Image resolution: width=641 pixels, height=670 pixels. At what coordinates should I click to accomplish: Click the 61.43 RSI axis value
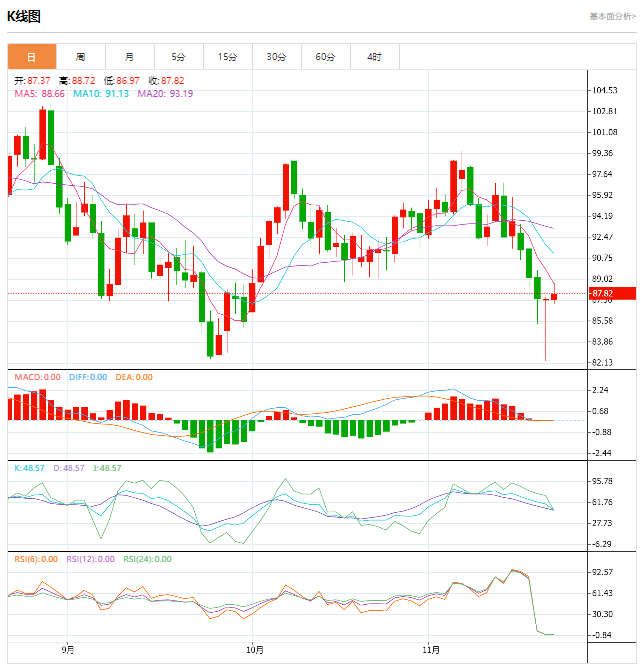click(602, 593)
